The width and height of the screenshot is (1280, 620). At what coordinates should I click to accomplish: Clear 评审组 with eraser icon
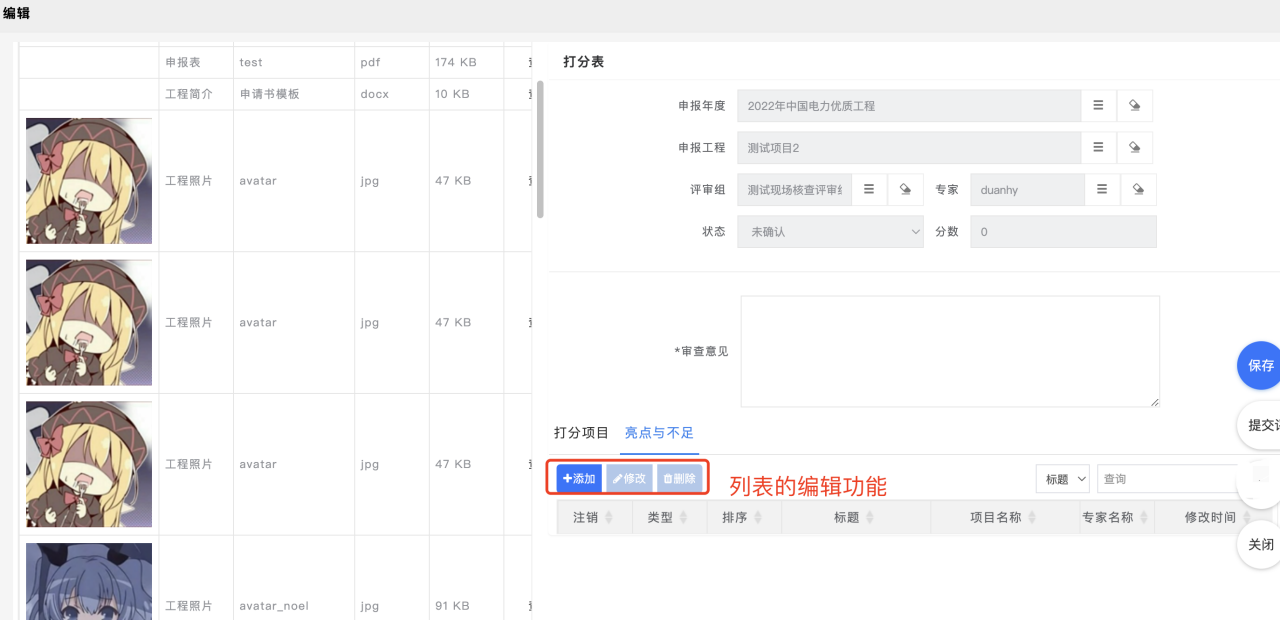pos(905,189)
